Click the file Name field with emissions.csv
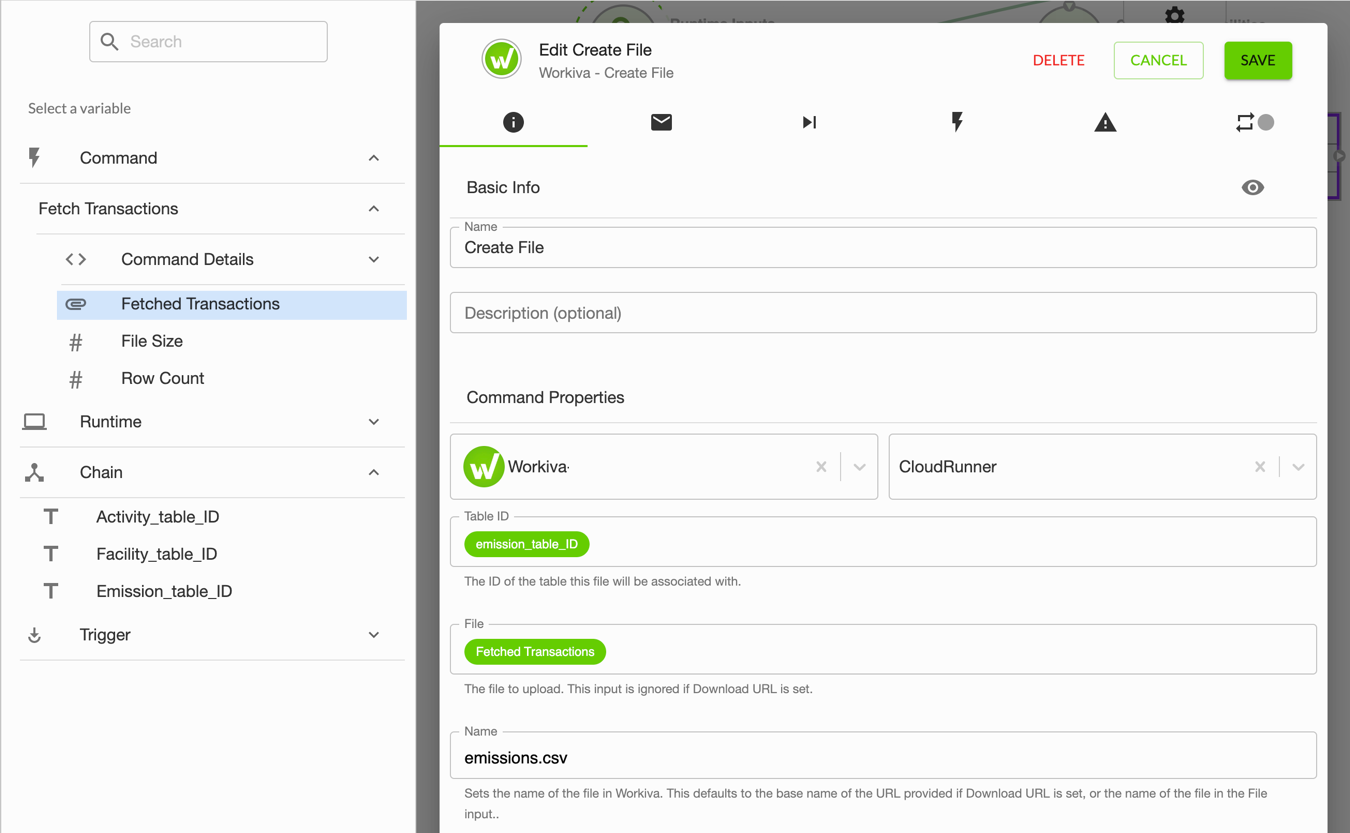The image size is (1350, 833). click(883, 757)
